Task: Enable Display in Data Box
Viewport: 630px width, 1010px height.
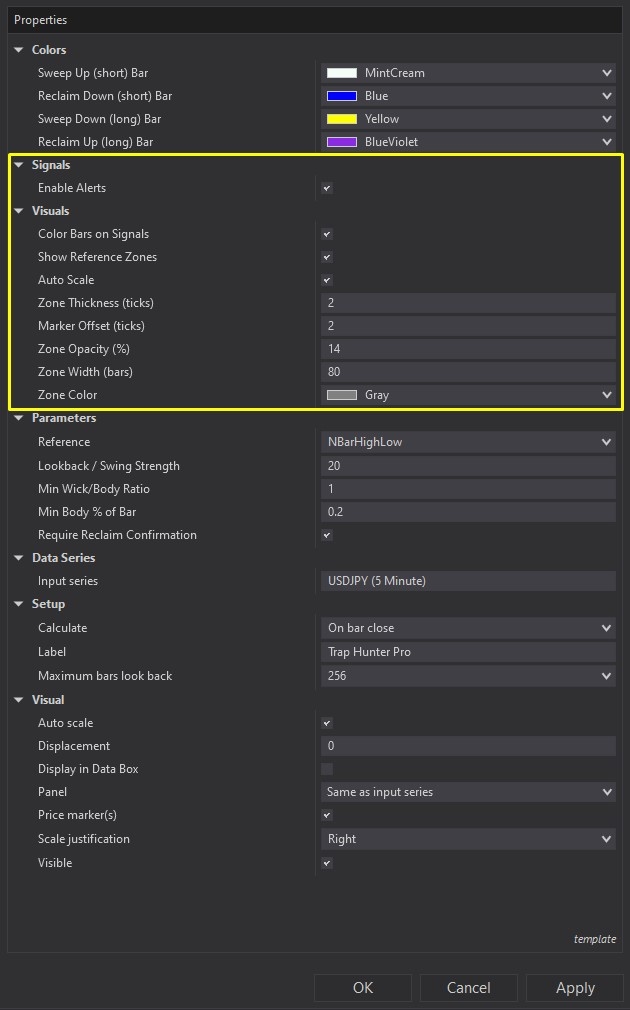Action: 326,768
